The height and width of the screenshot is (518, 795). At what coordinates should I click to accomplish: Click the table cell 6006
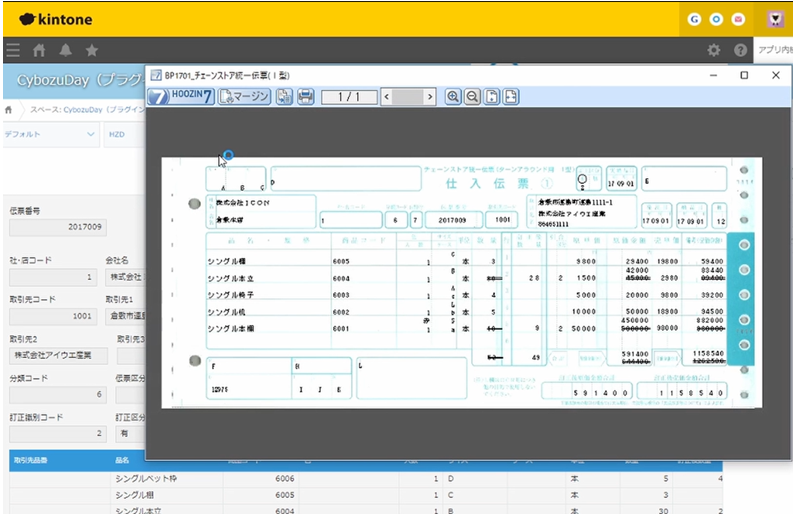[x=261, y=479]
